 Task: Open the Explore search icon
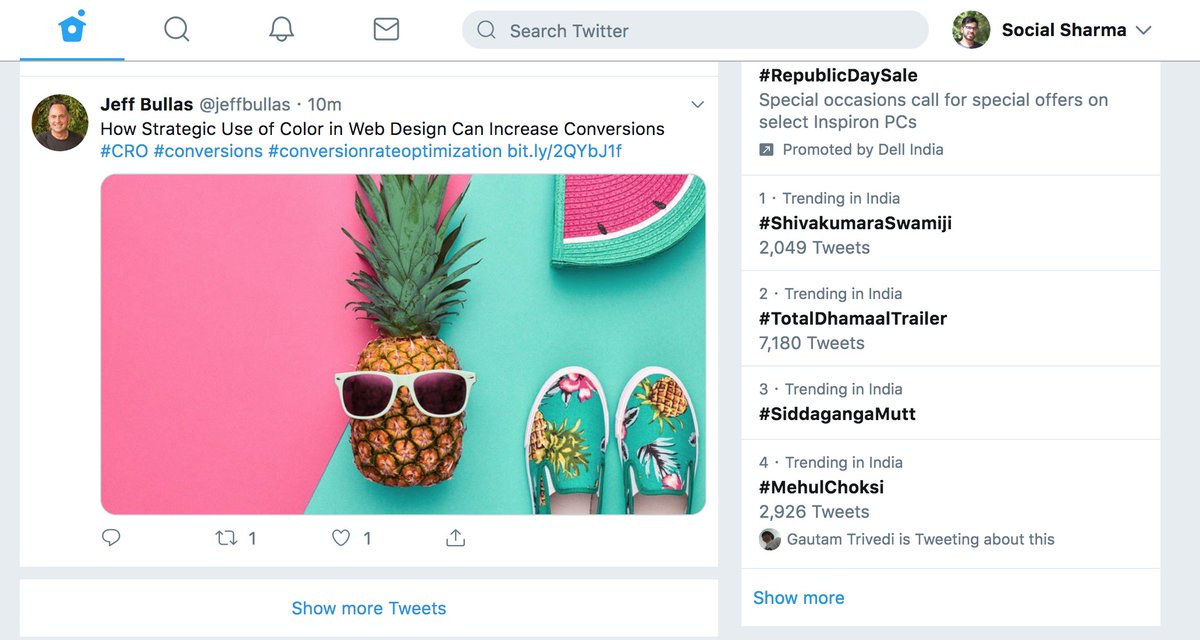(176, 30)
